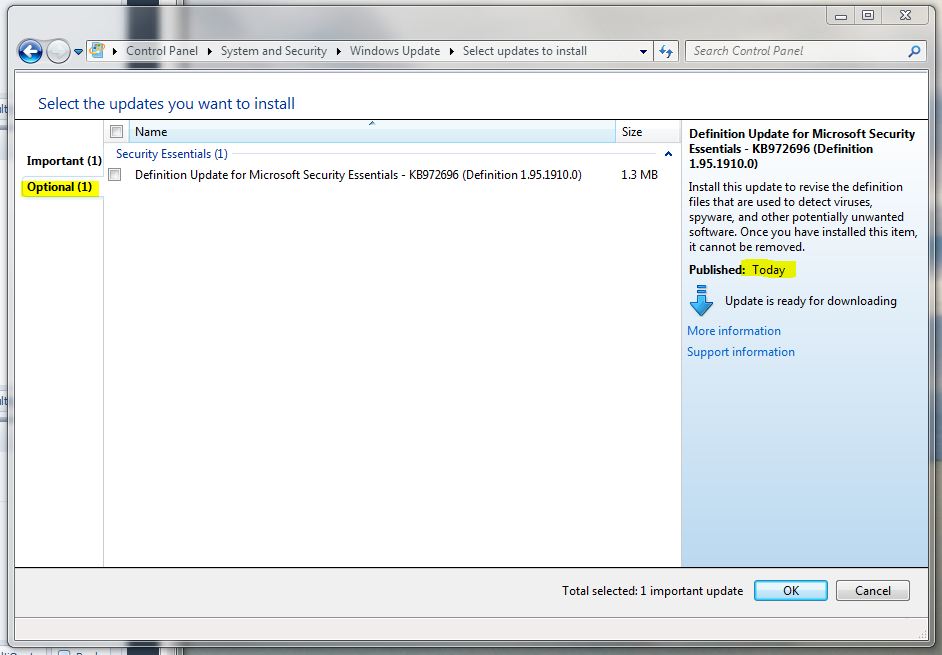Click the 1.3 MB size value
942x655 pixels.
[639, 175]
